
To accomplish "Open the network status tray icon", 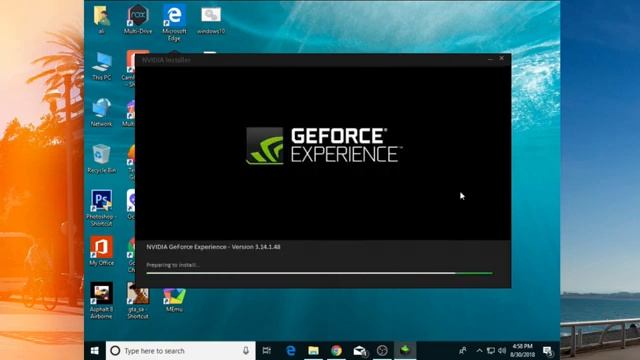I will tap(491, 351).
